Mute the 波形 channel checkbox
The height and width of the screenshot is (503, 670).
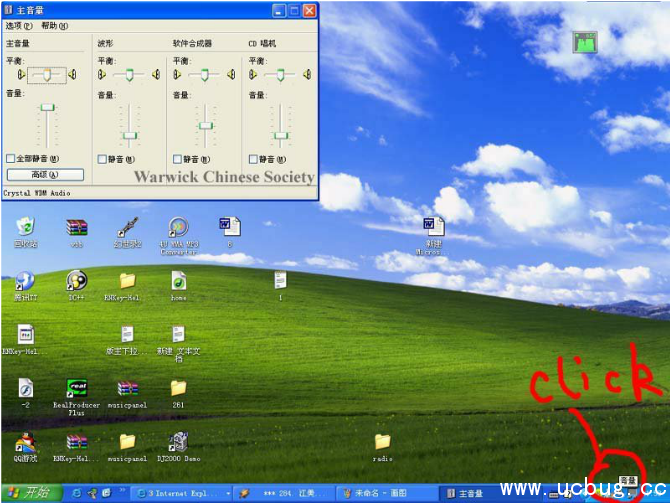(102, 159)
